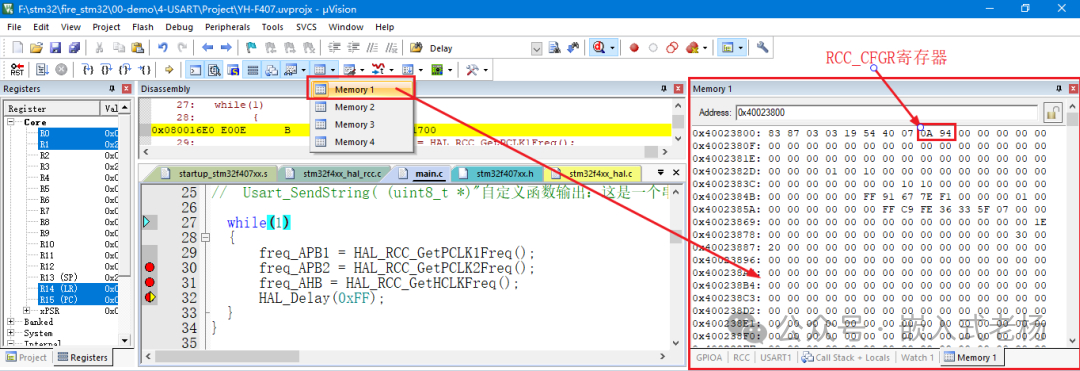Open the Serial Windows dropdown arrow

pyautogui.click(x=362, y=70)
